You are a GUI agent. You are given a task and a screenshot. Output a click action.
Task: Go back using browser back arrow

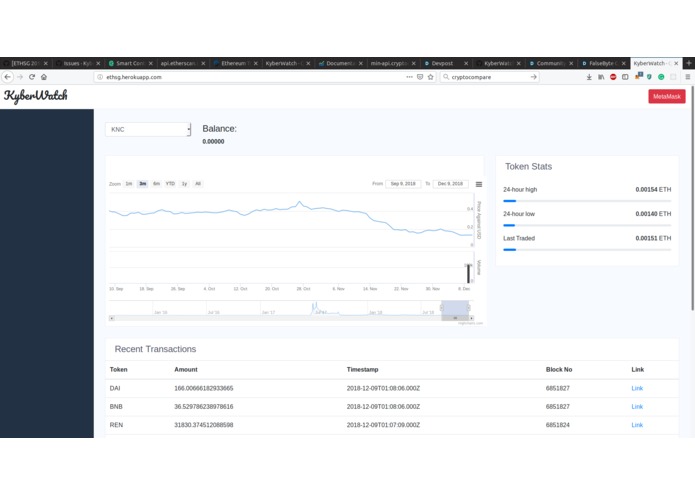(8, 77)
